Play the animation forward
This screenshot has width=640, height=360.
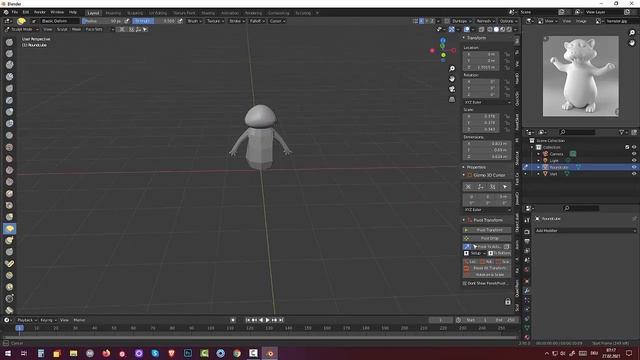click(x=268, y=320)
